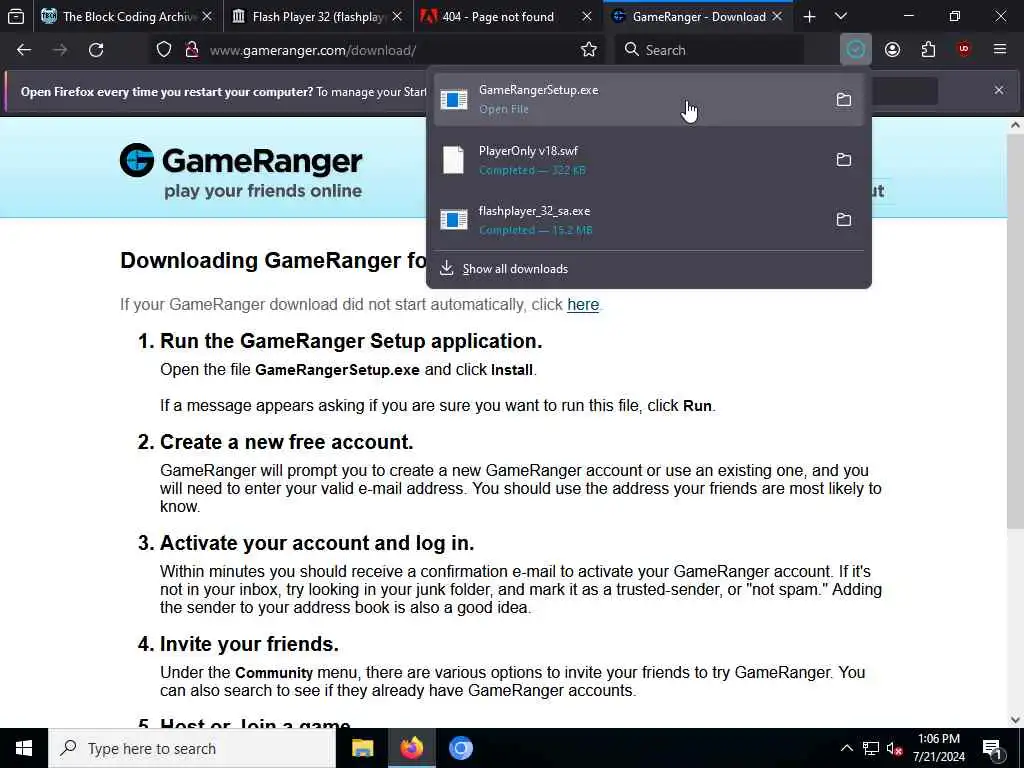Switch to the Flash Player 32 tab

pyautogui.click(x=319, y=16)
